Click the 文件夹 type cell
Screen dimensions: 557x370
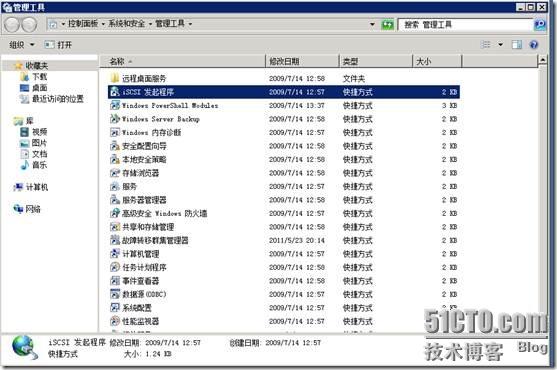[354, 78]
